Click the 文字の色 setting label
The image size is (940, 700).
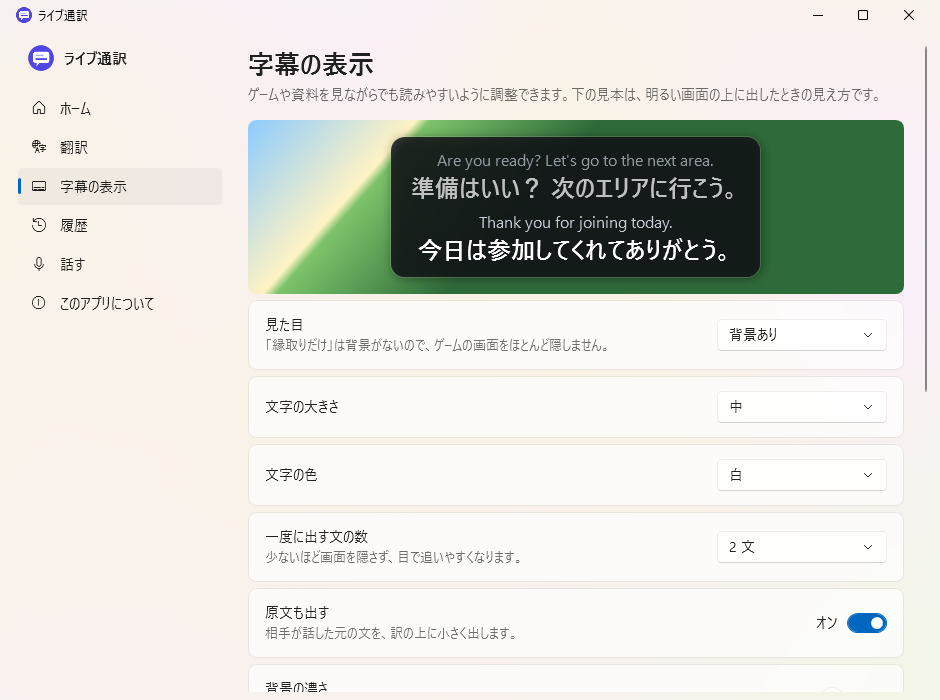tap(291, 475)
